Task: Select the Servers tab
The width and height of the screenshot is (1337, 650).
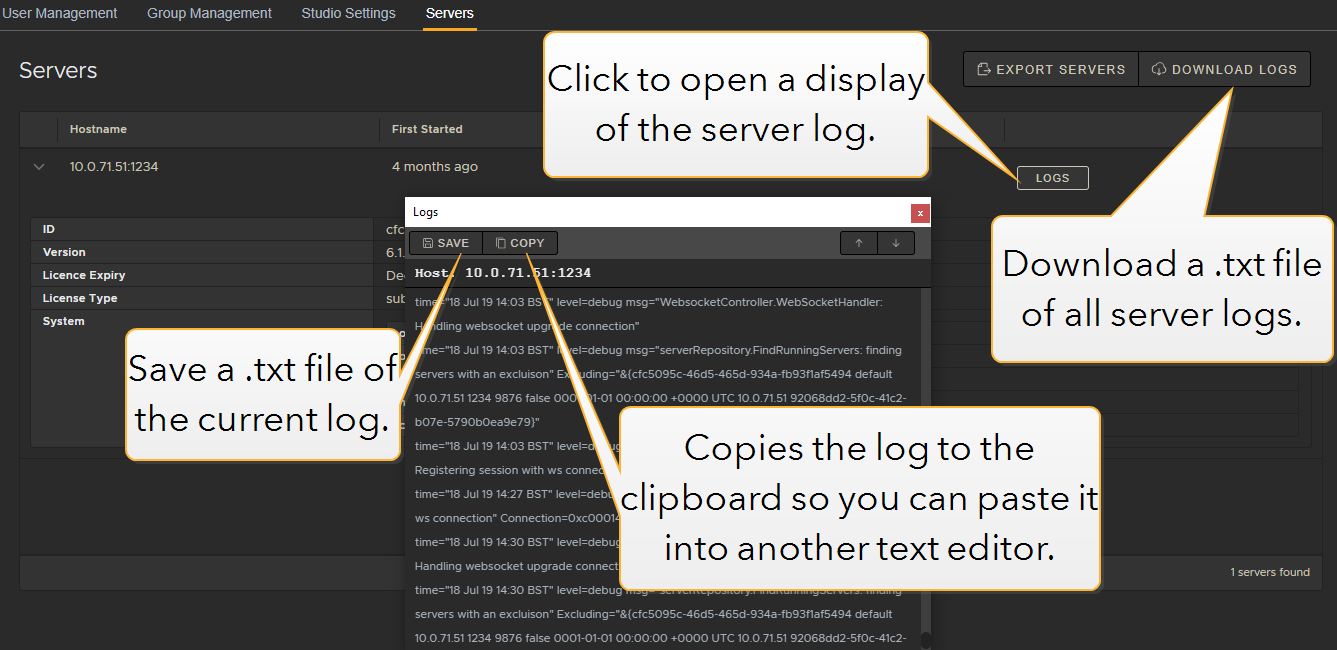Action: click(449, 14)
